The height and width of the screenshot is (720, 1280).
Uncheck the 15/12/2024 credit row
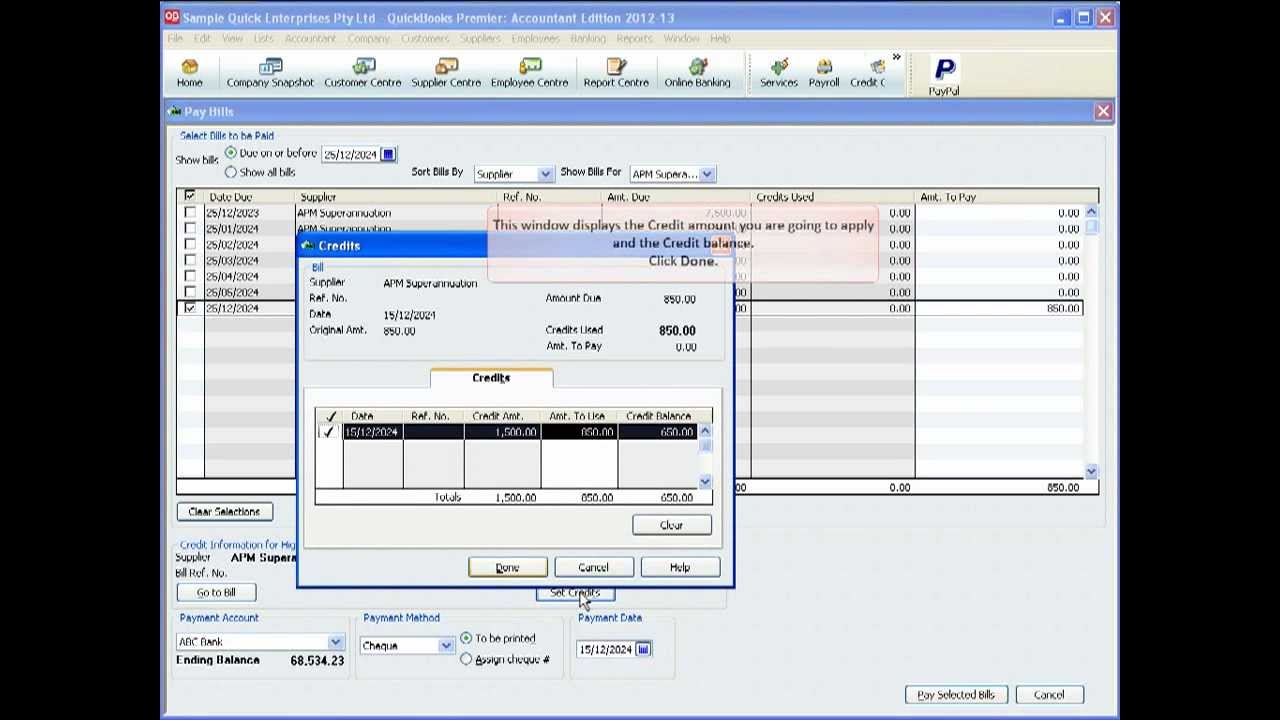pos(328,432)
